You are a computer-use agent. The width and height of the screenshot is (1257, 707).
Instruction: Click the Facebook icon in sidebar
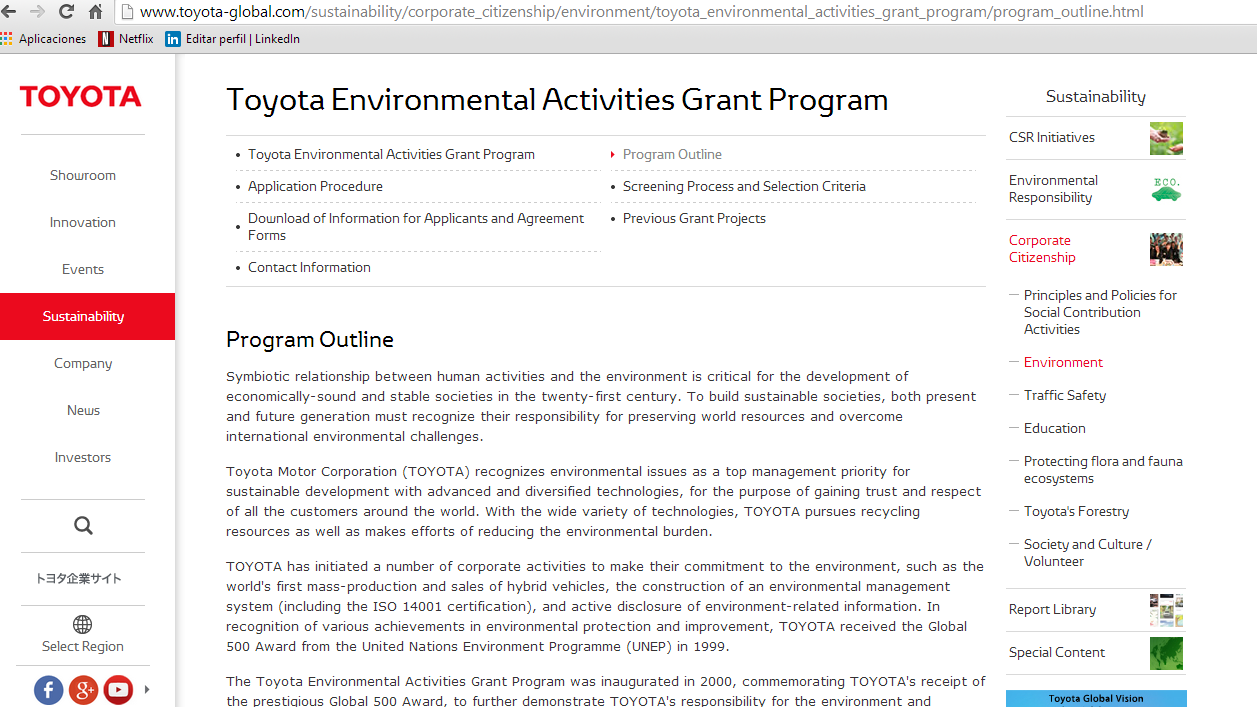pos(49,689)
